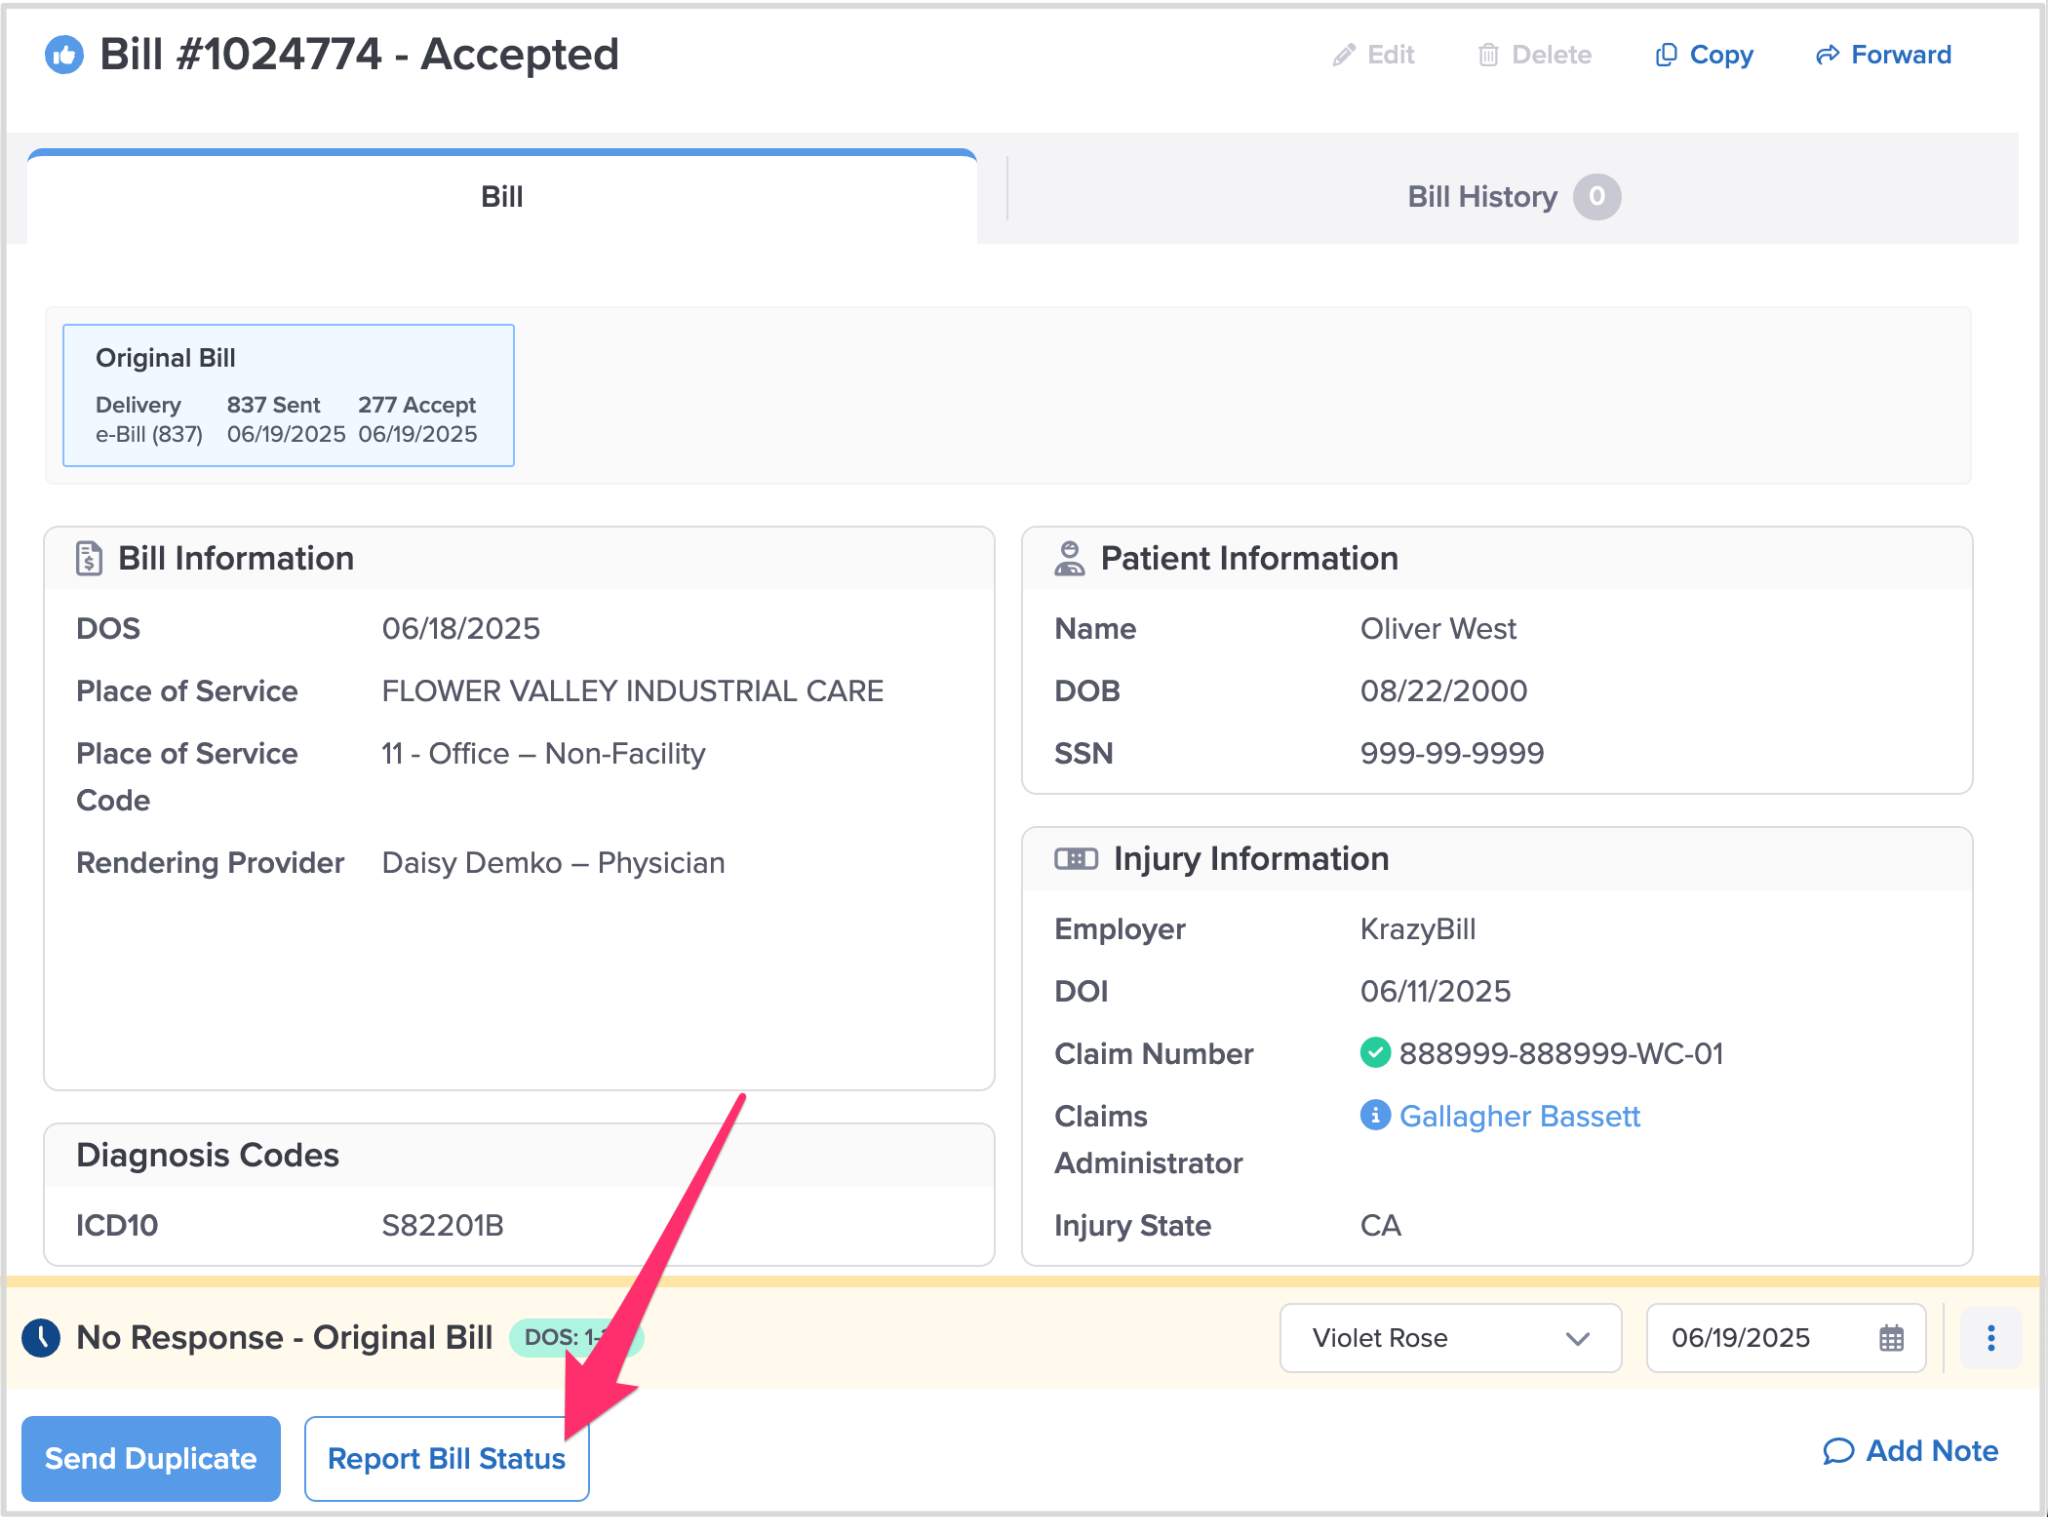2048x1517 pixels.
Task: Expand the Violet Rose assignee dropdown
Action: click(1450, 1338)
